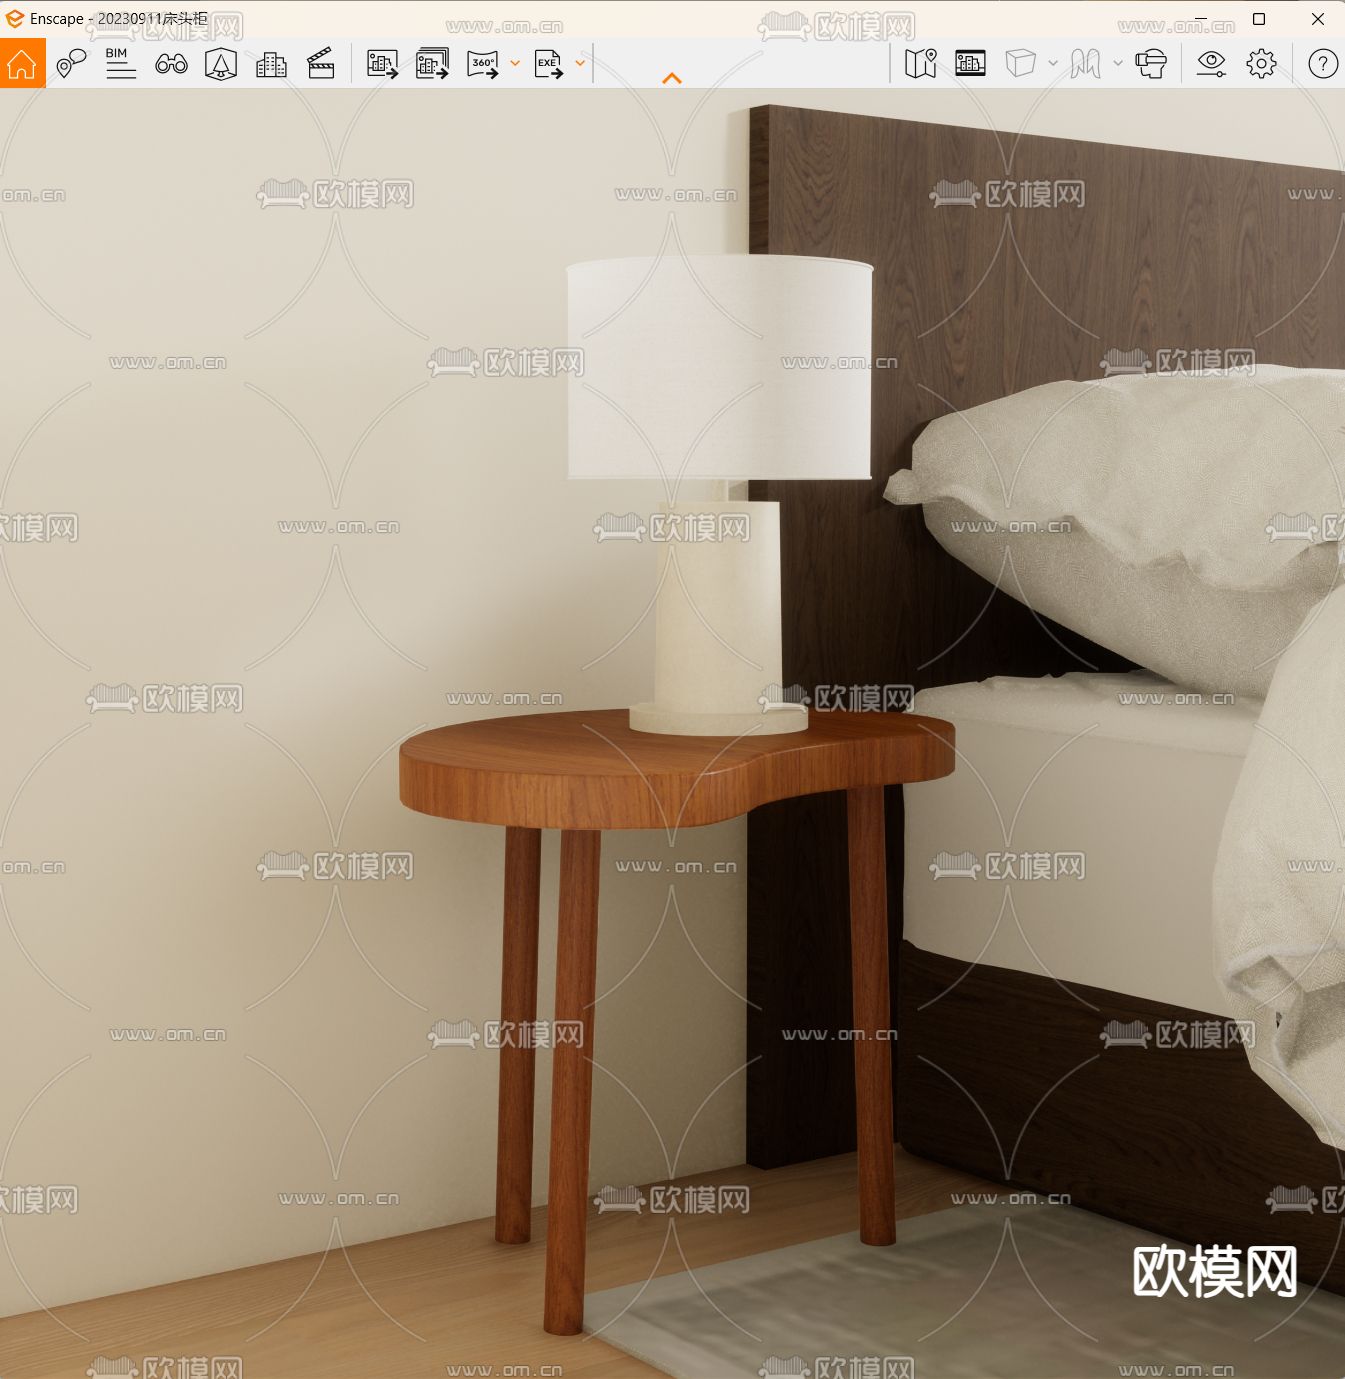Toggle white mode with the cube icon

coord(1022,63)
